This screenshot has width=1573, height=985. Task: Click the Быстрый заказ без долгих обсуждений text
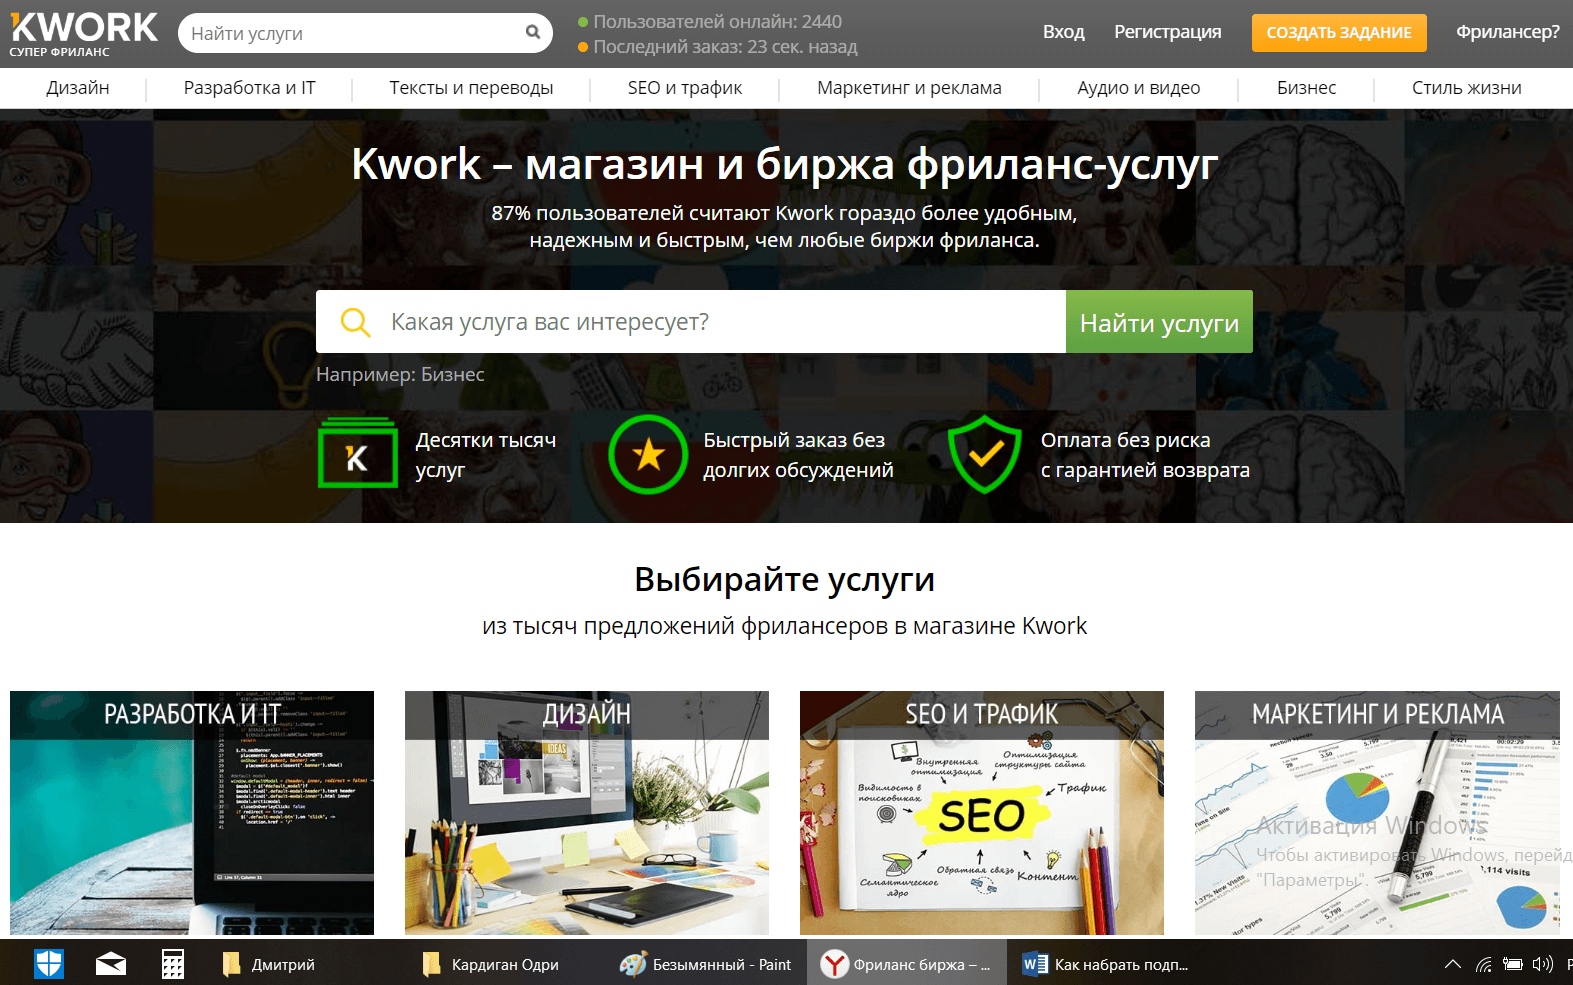(798, 455)
